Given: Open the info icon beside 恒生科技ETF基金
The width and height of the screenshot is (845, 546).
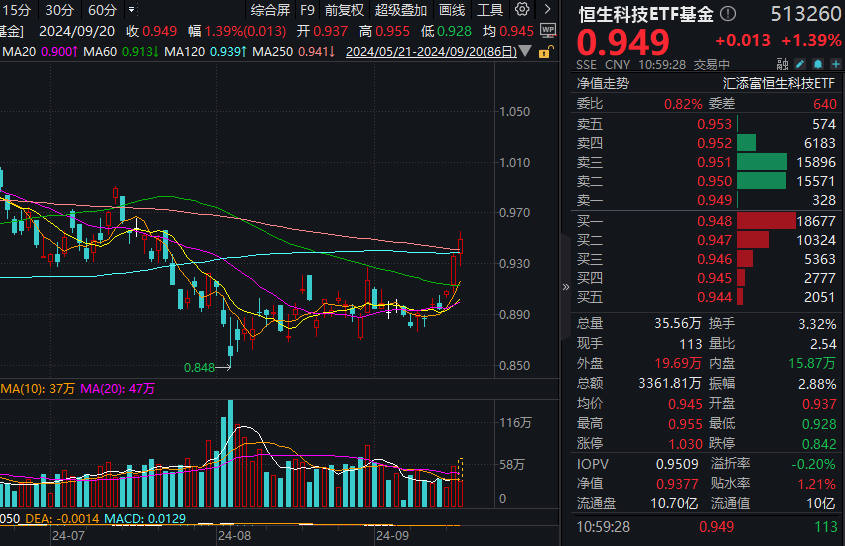Looking at the screenshot, I should click(x=728, y=13).
